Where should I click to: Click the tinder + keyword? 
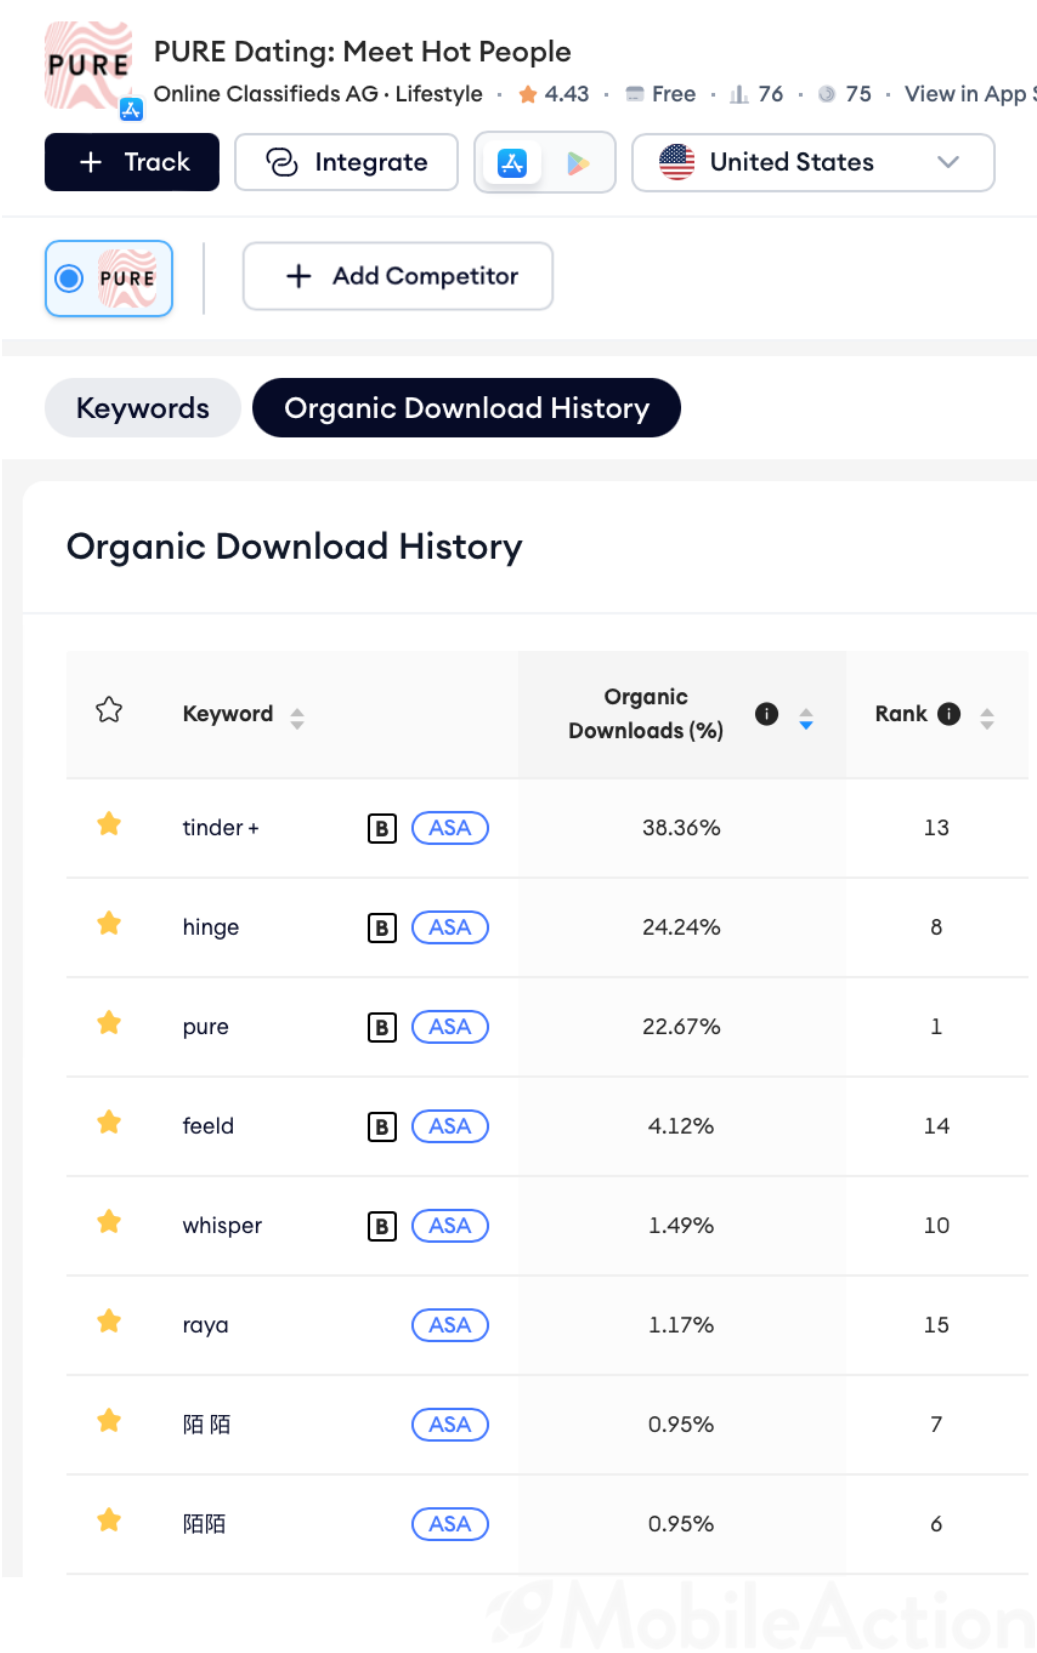(220, 828)
